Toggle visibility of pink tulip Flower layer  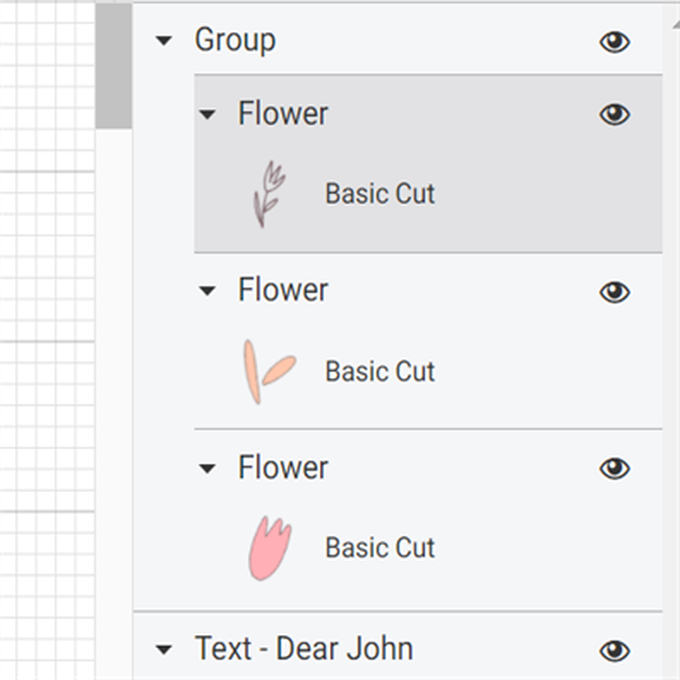point(614,468)
